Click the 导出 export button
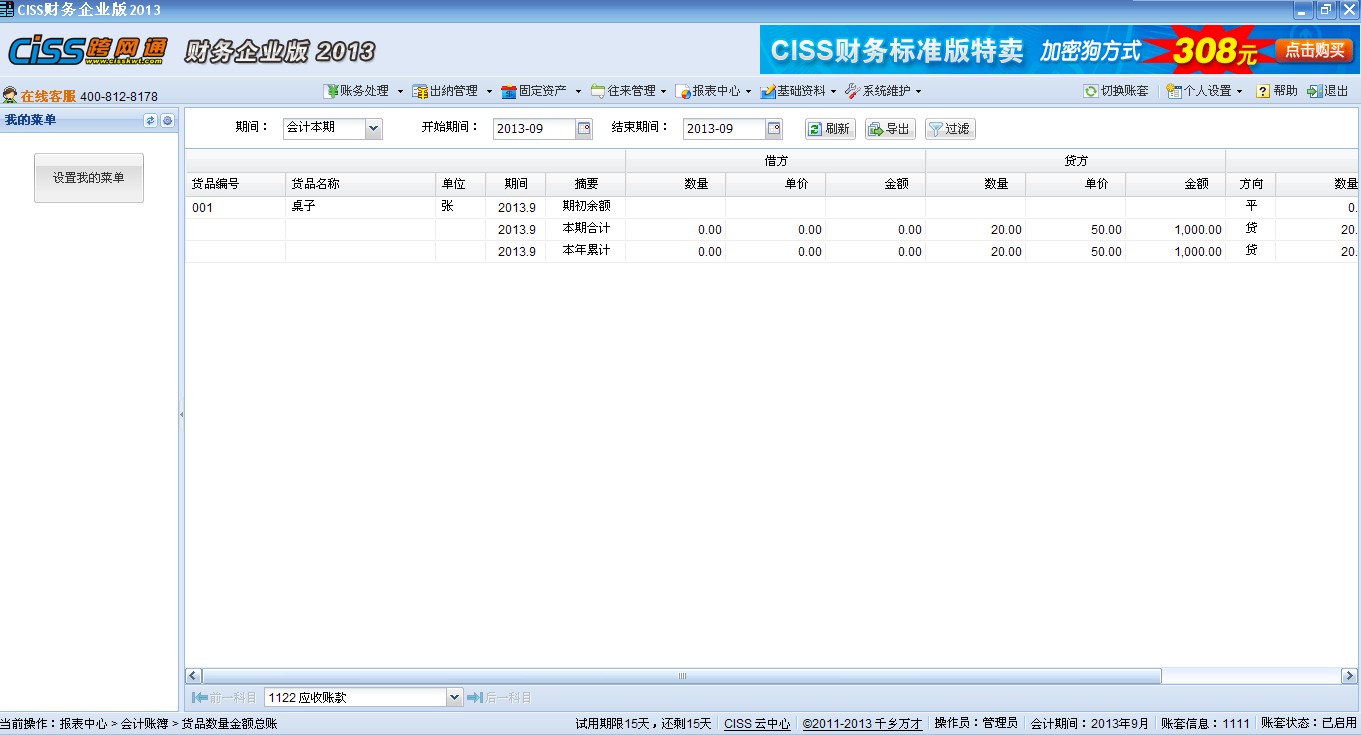The width and height of the screenshot is (1361, 735). pos(889,129)
